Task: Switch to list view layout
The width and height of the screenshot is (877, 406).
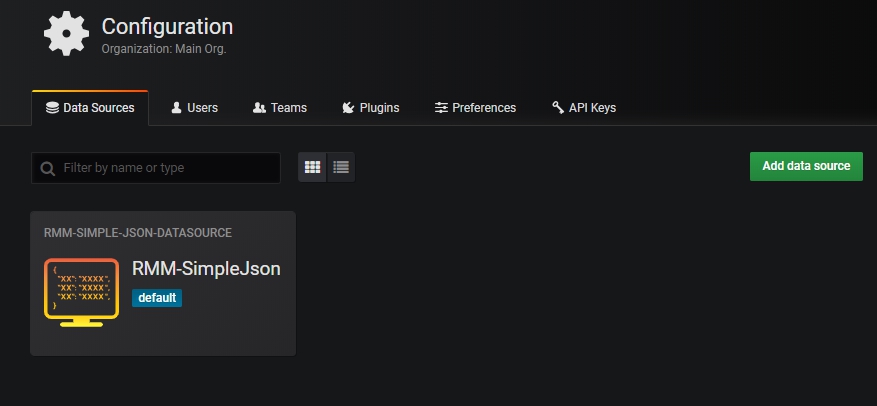Action: coord(341,167)
